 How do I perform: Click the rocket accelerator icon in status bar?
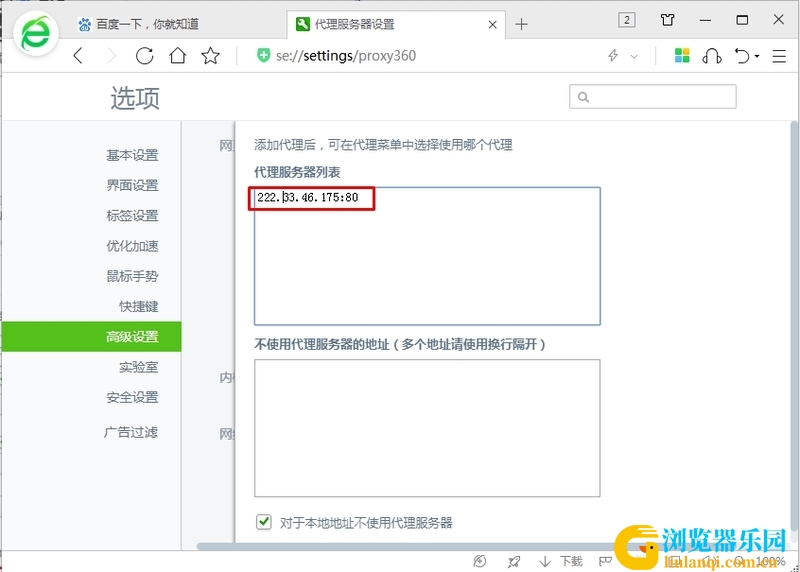click(514, 562)
